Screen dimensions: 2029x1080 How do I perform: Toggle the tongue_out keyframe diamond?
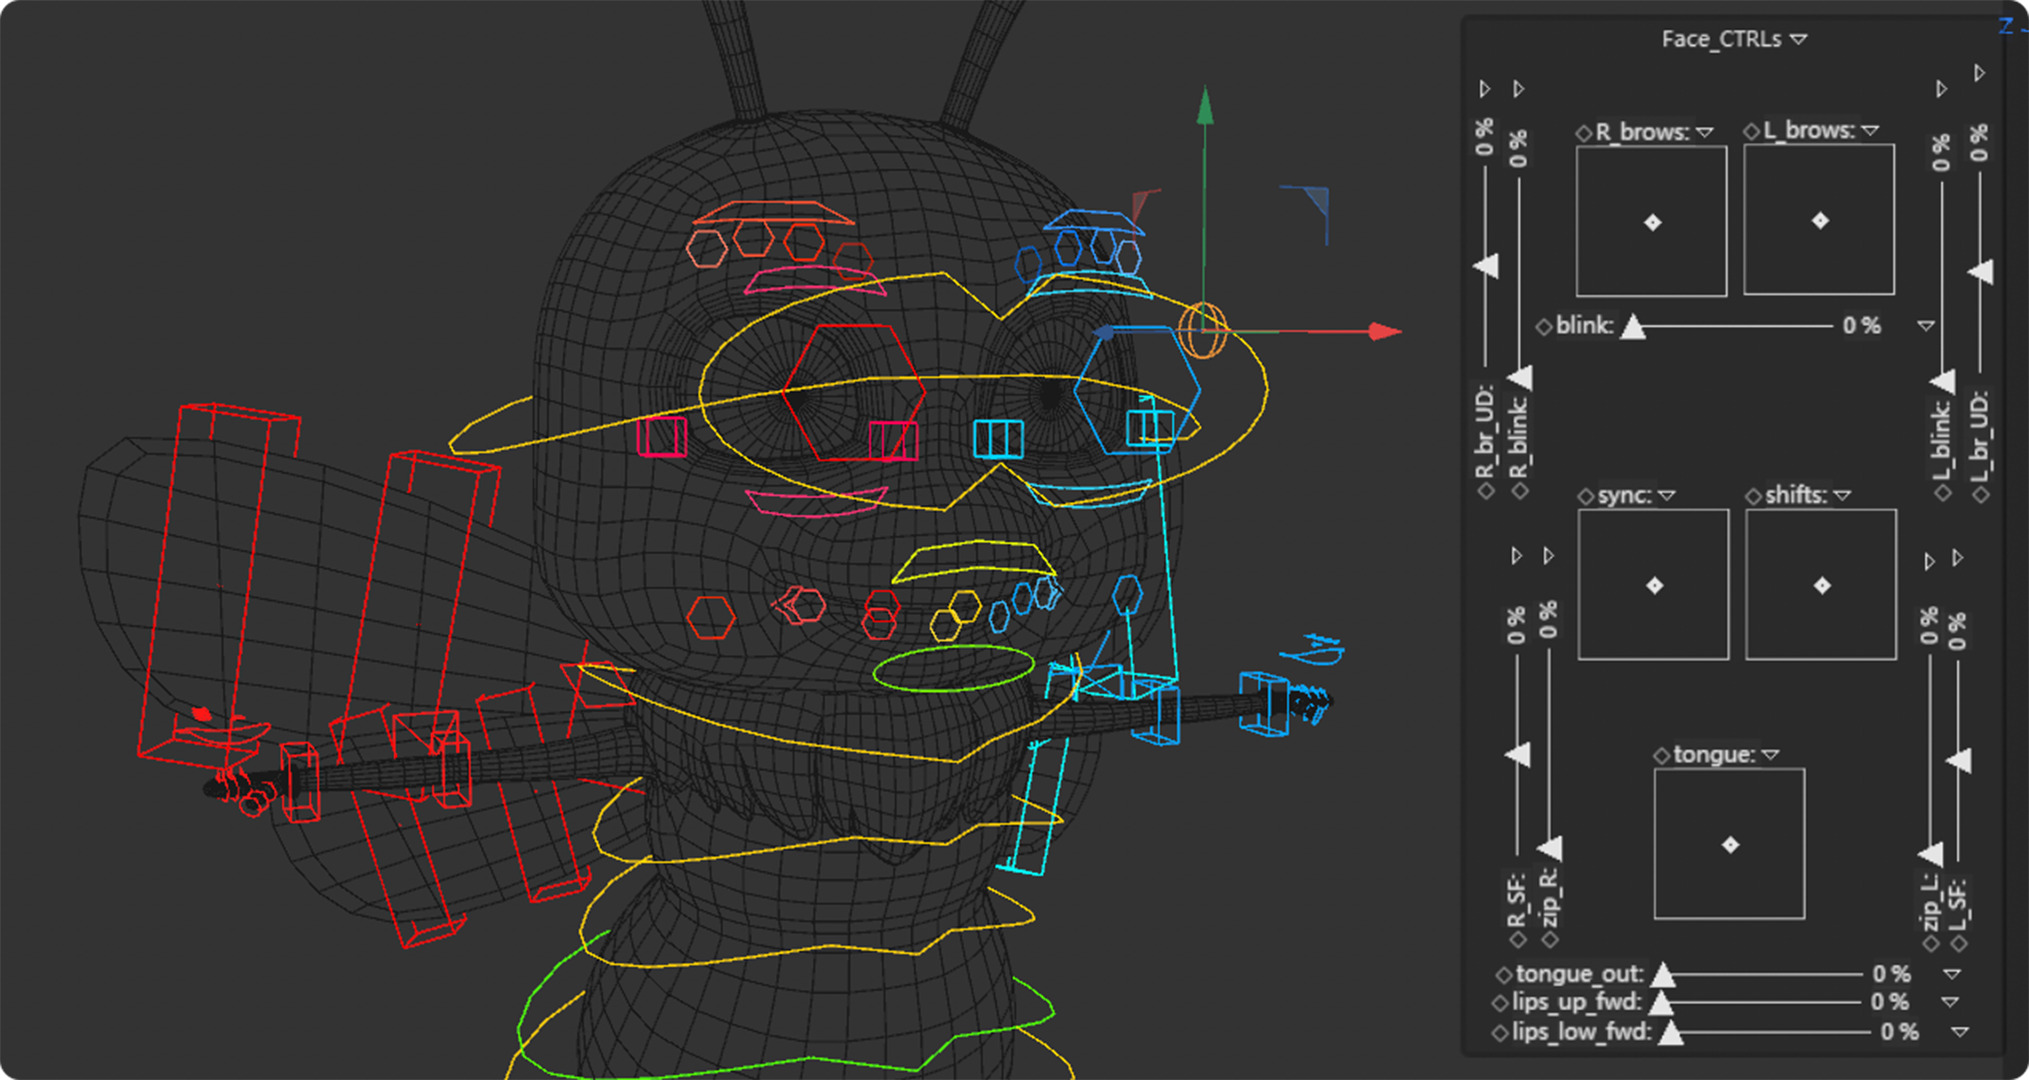pos(1503,974)
